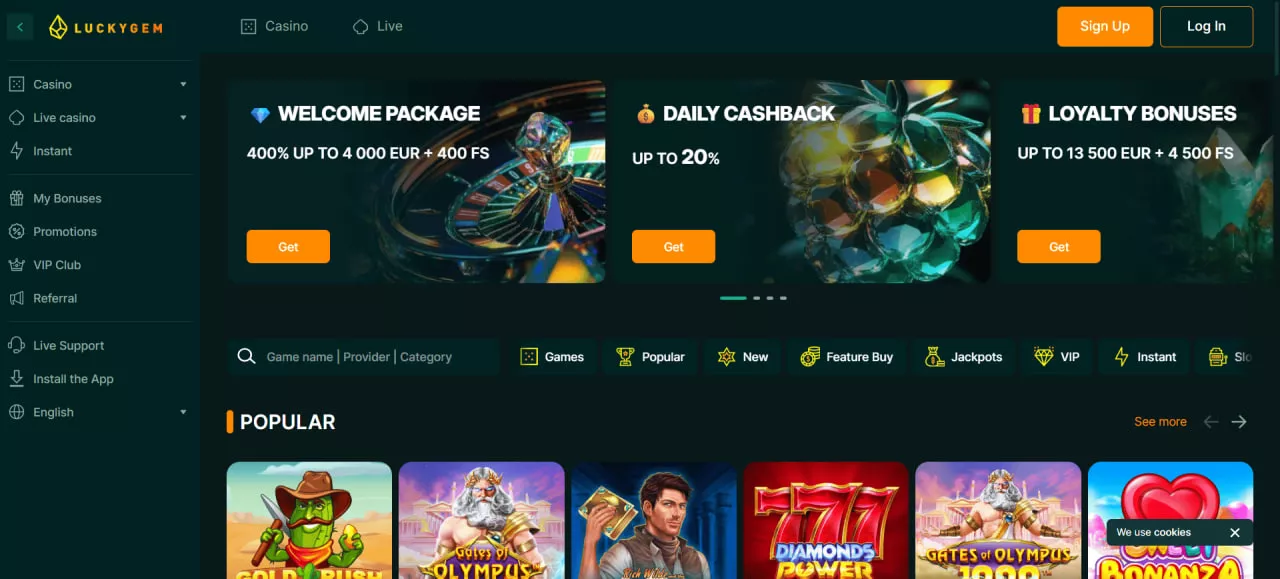Open the VIP Club crown icon
The image size is (1280, 579).
[16, 265]
